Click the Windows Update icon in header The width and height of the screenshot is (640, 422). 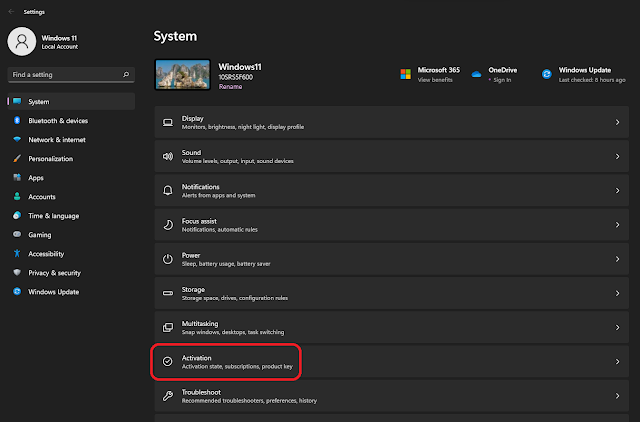pos(547,74)
